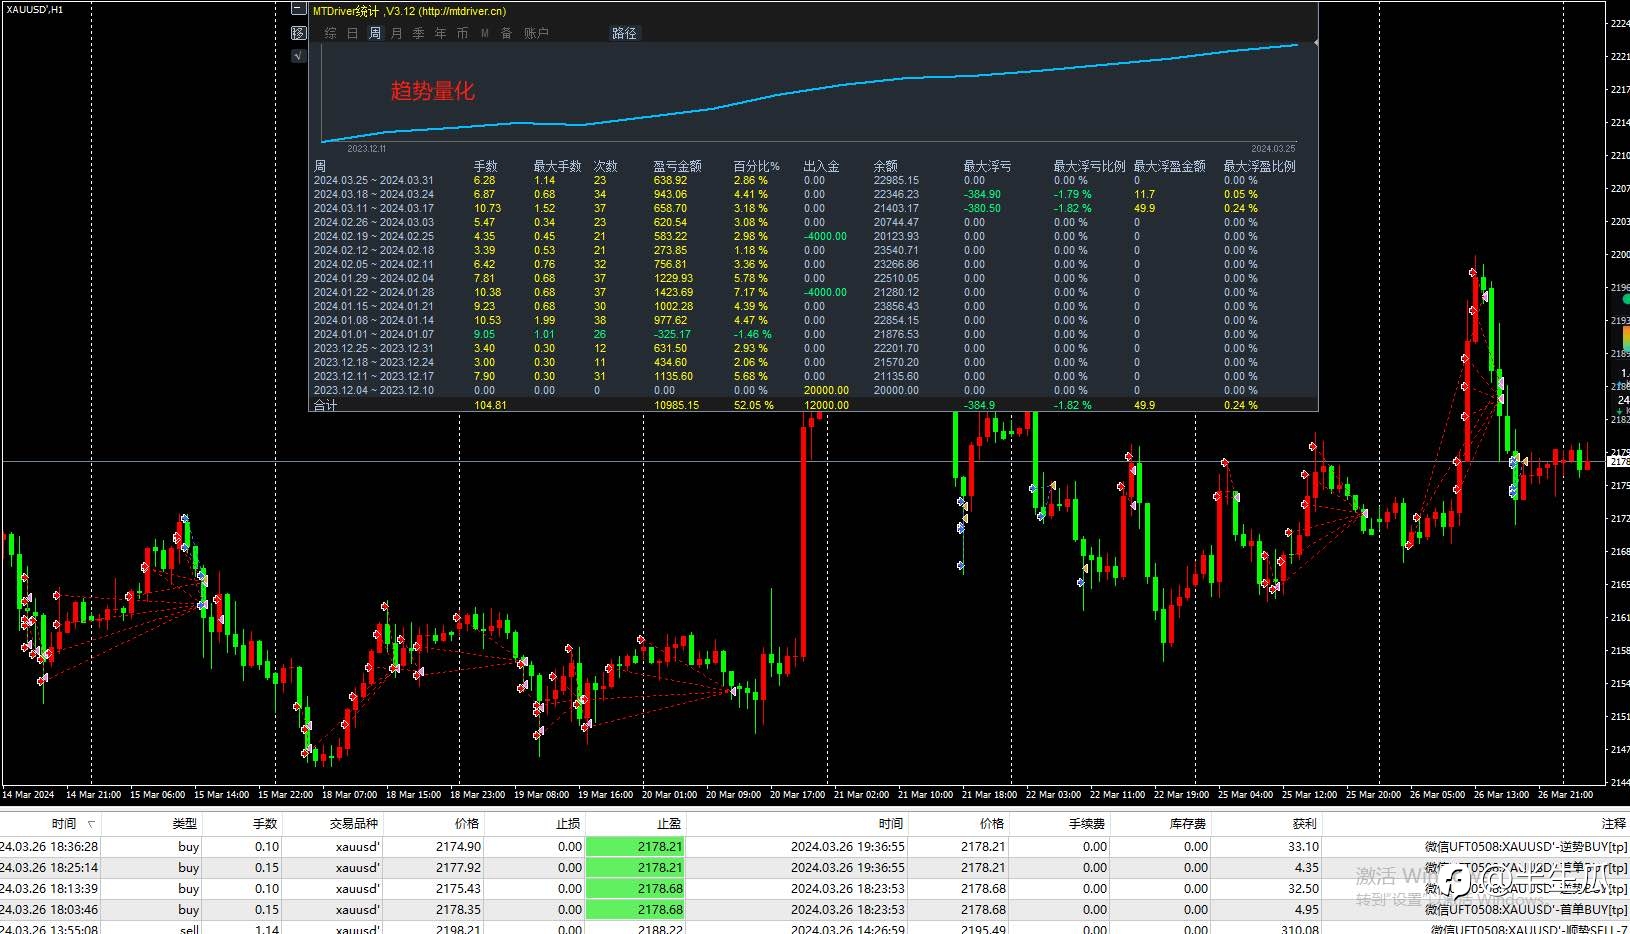The height and width of the screenshot is (934, 1630).
Task: Click the 手数 column header in statistics
Action: pos(485,166)
